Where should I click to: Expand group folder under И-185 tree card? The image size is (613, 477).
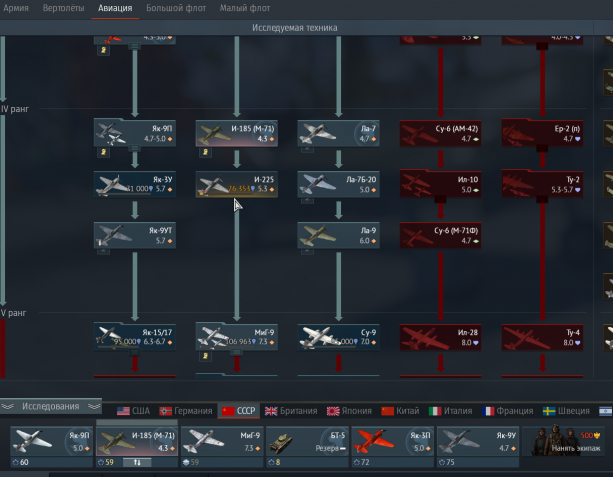coord(206,152)
